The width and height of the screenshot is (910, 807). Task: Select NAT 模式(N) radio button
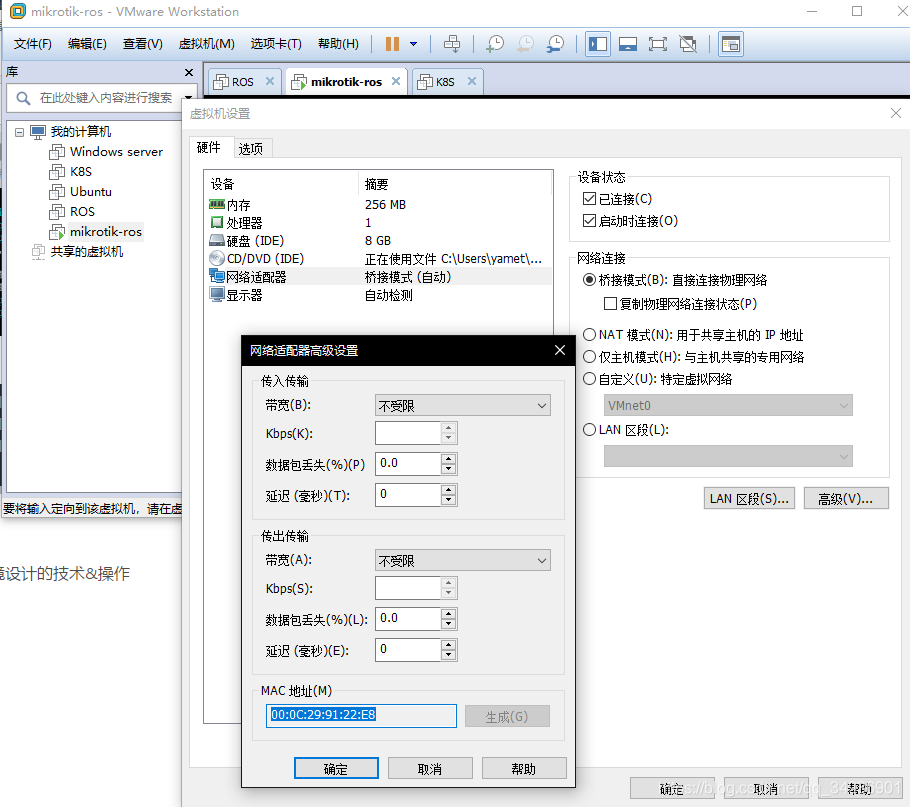(589, 335)
